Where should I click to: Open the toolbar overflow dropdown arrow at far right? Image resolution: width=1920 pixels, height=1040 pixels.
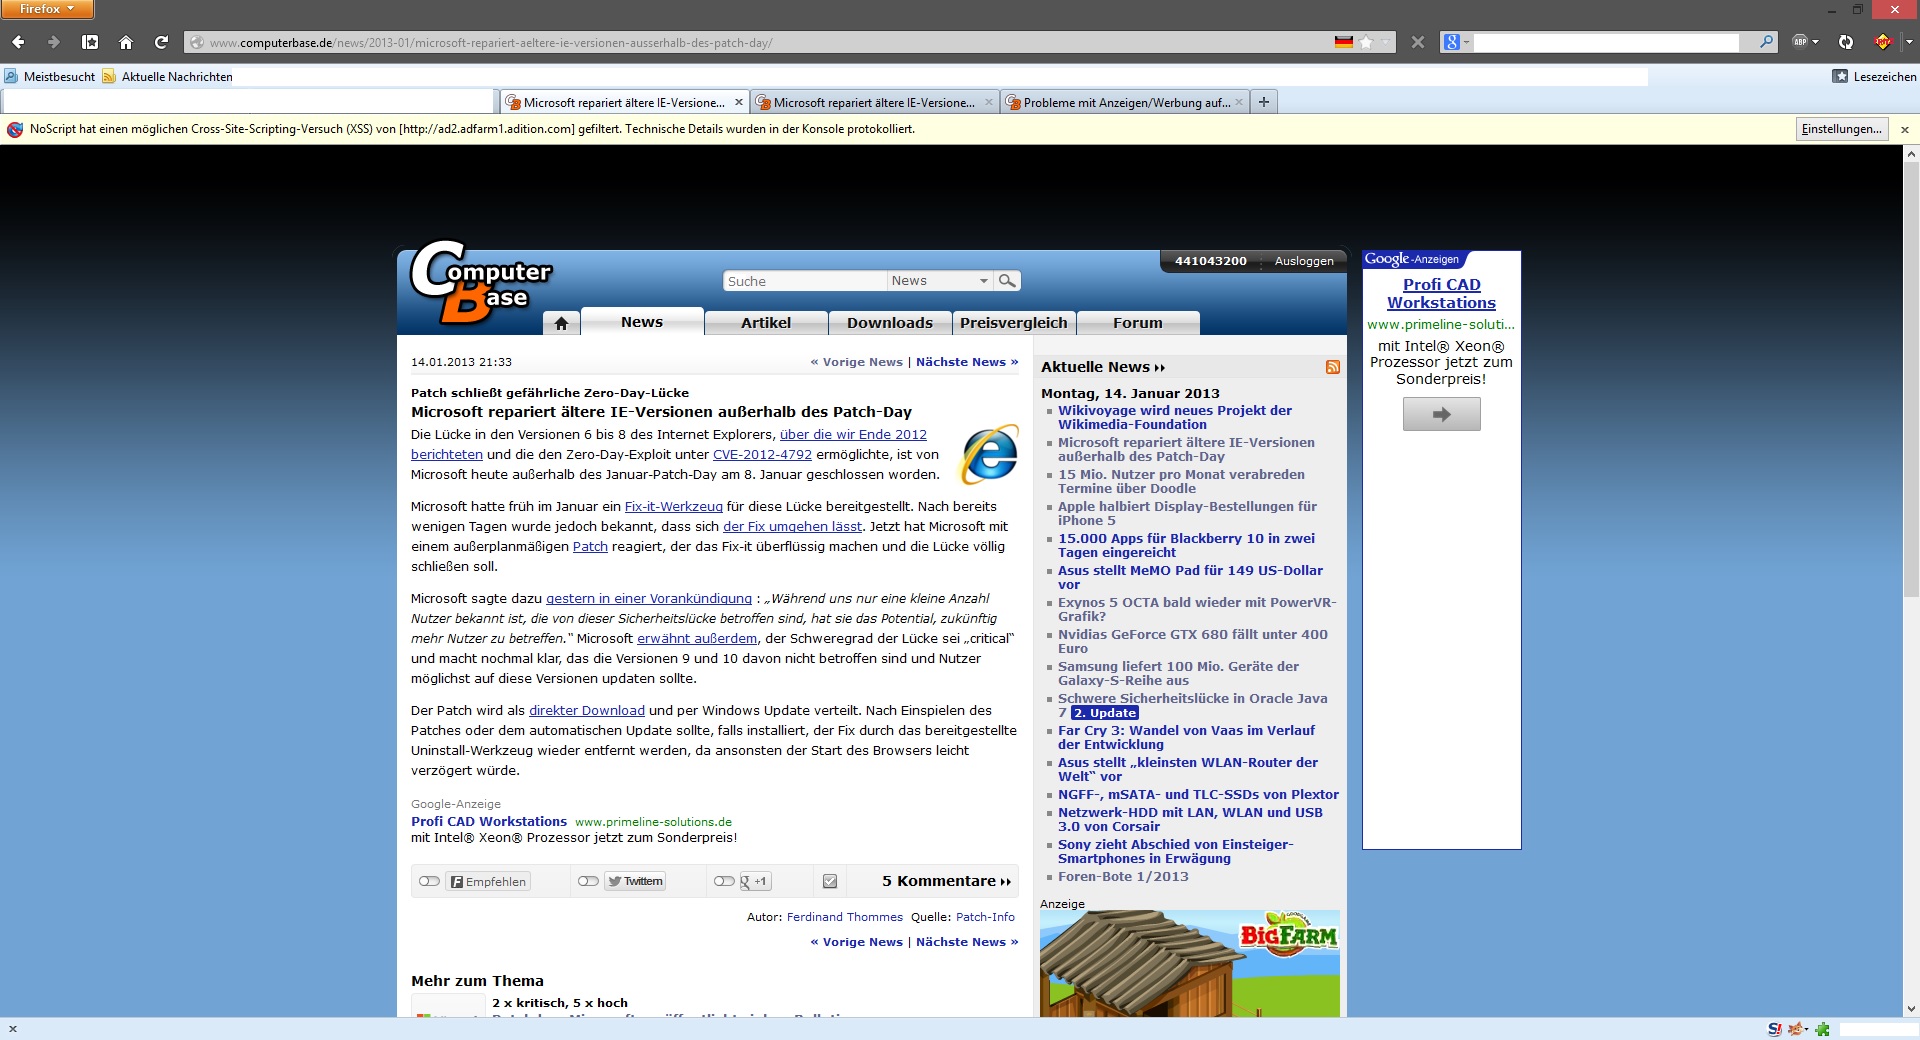(1908, 42)
